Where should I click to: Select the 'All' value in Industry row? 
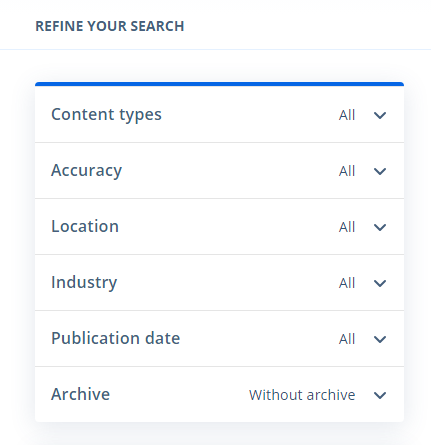[x=347, y=283]
